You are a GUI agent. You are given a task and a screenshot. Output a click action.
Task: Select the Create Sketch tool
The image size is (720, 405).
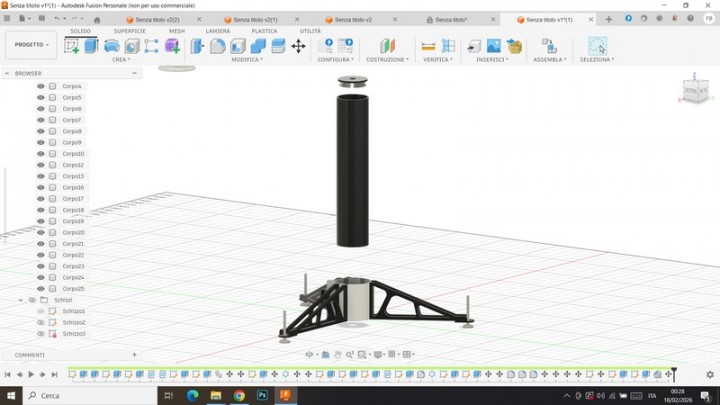pyautogui.click(x=71, y=45)
